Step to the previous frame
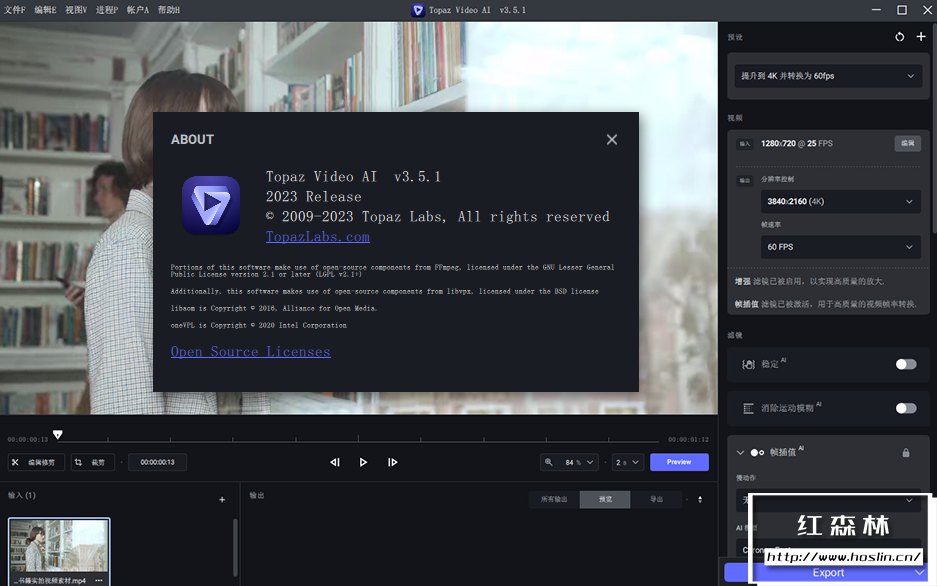937x586 pixels. pyautogui.click(x=335, y=462)
